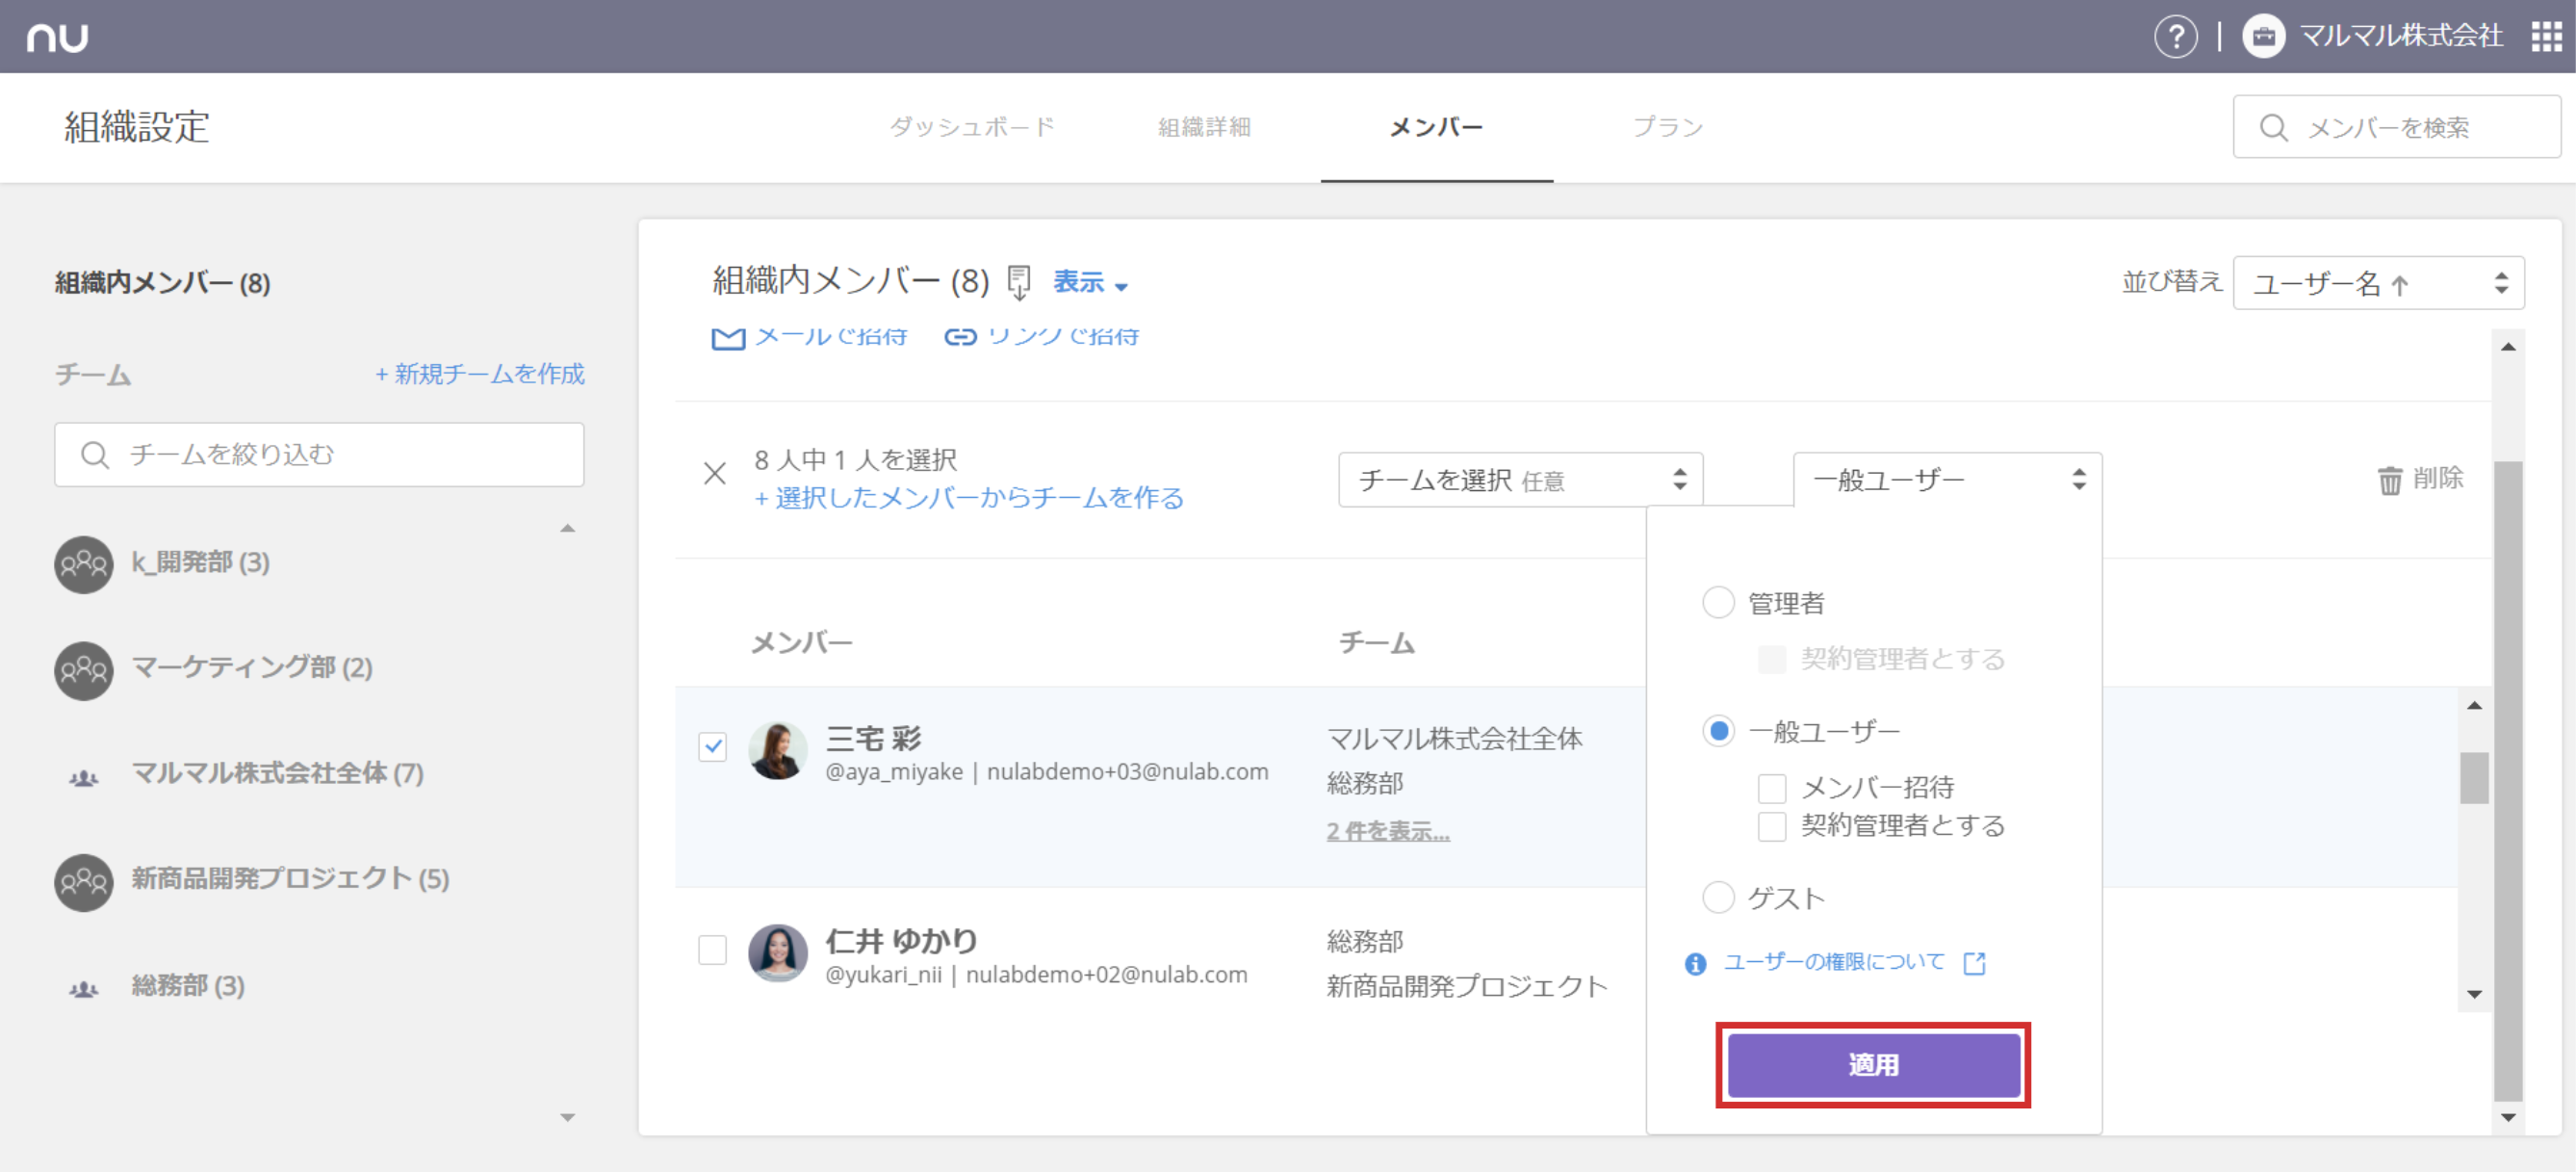Select the メンバー tab
Screen dimensions: 2576x1172
click(1436, 127)
